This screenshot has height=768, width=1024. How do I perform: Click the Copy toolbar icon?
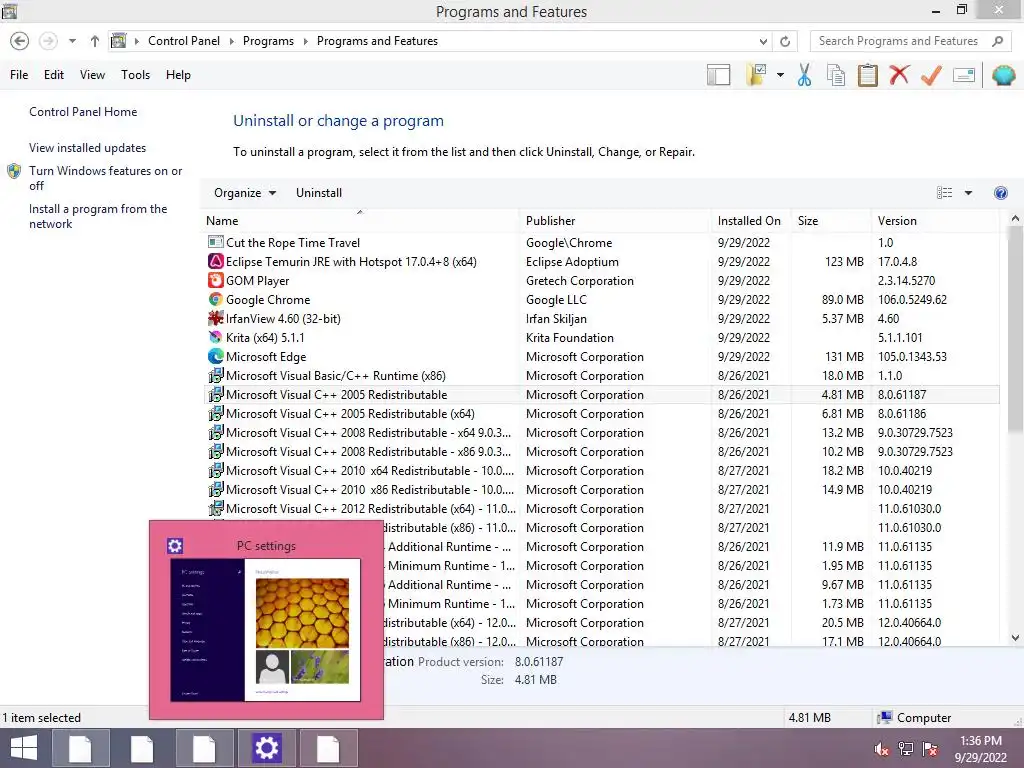tap(835, 75)
